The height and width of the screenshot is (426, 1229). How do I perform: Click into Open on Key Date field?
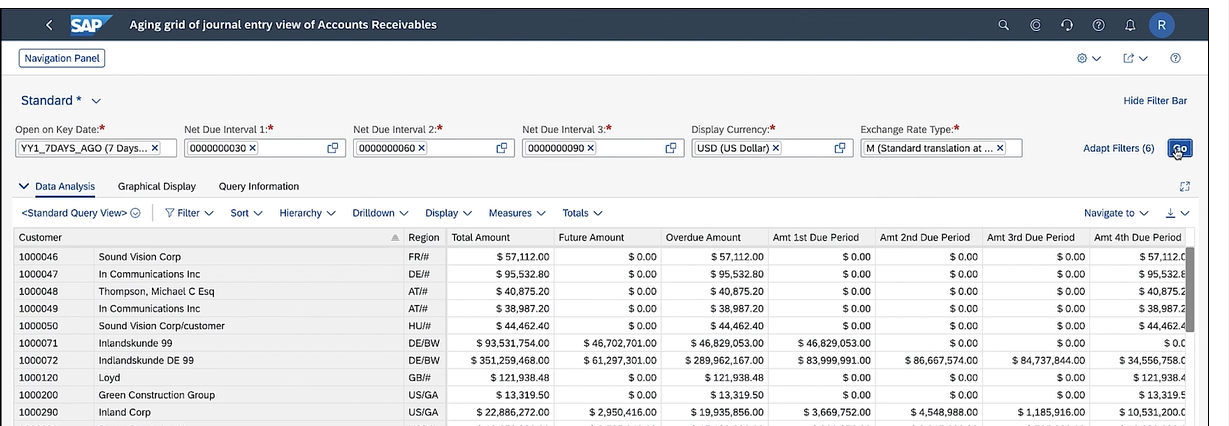[x=96, y=148]
